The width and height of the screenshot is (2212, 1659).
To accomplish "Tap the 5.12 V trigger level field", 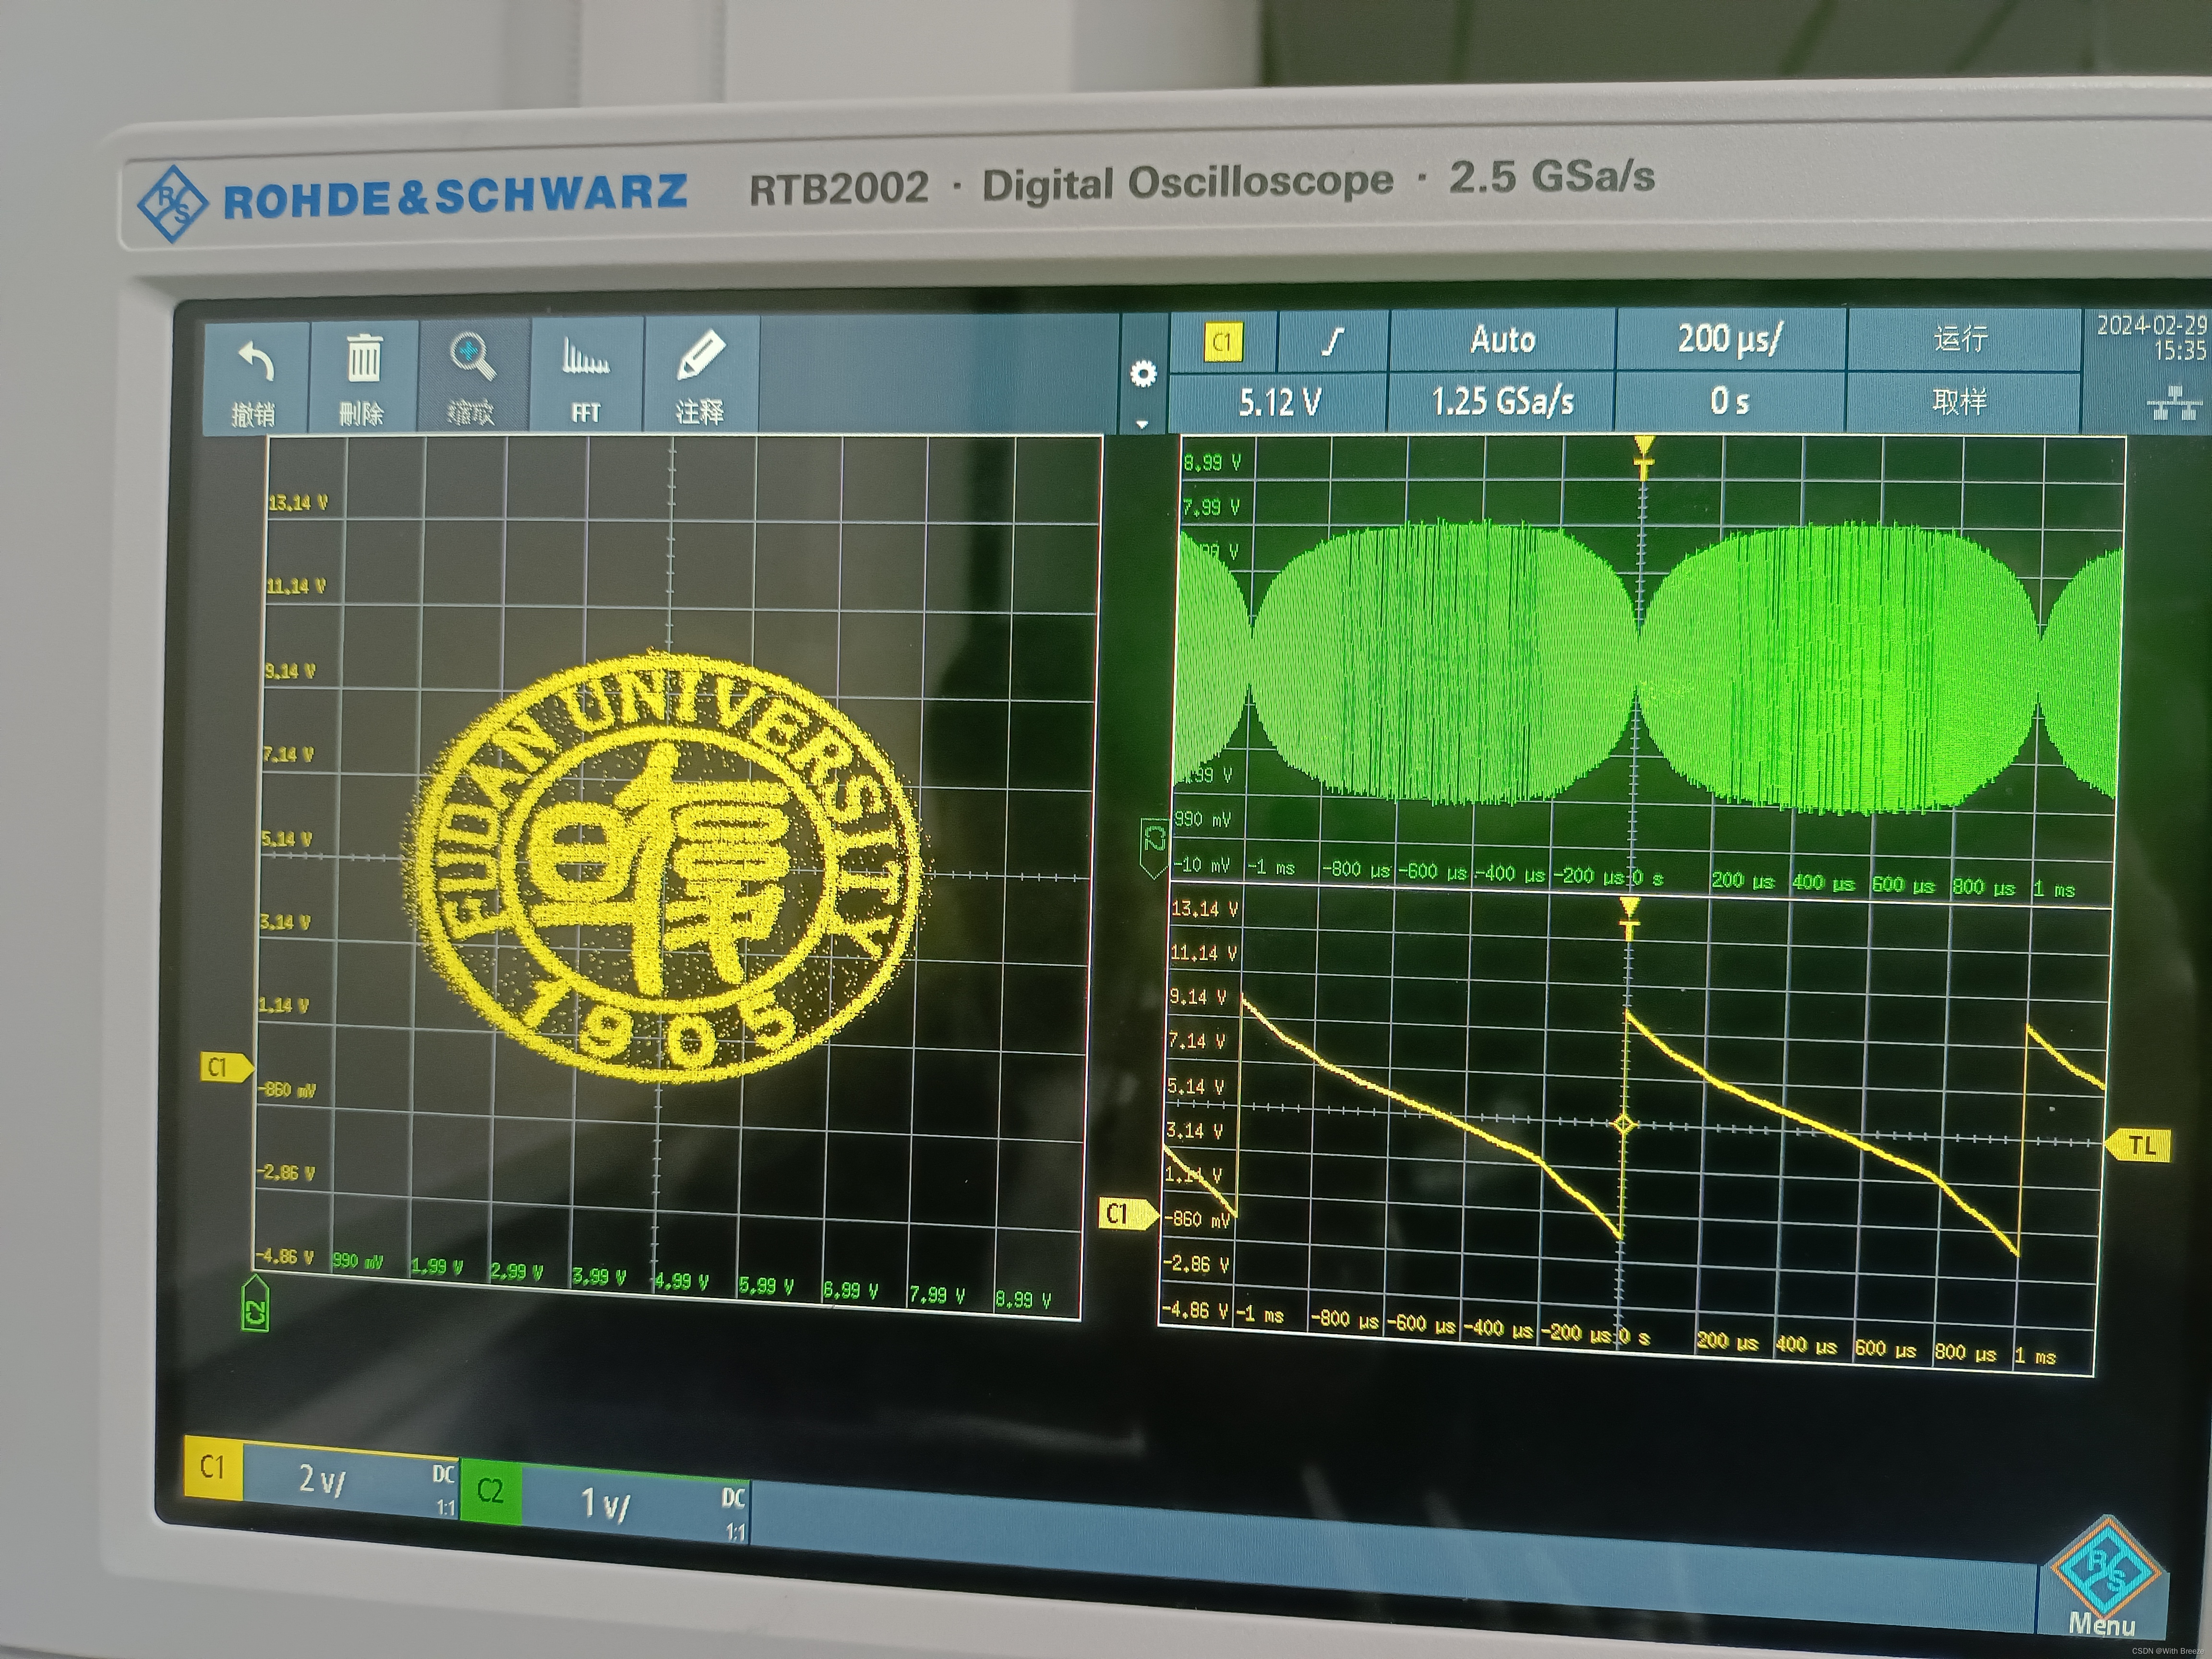I will (x=1279, y=402).
